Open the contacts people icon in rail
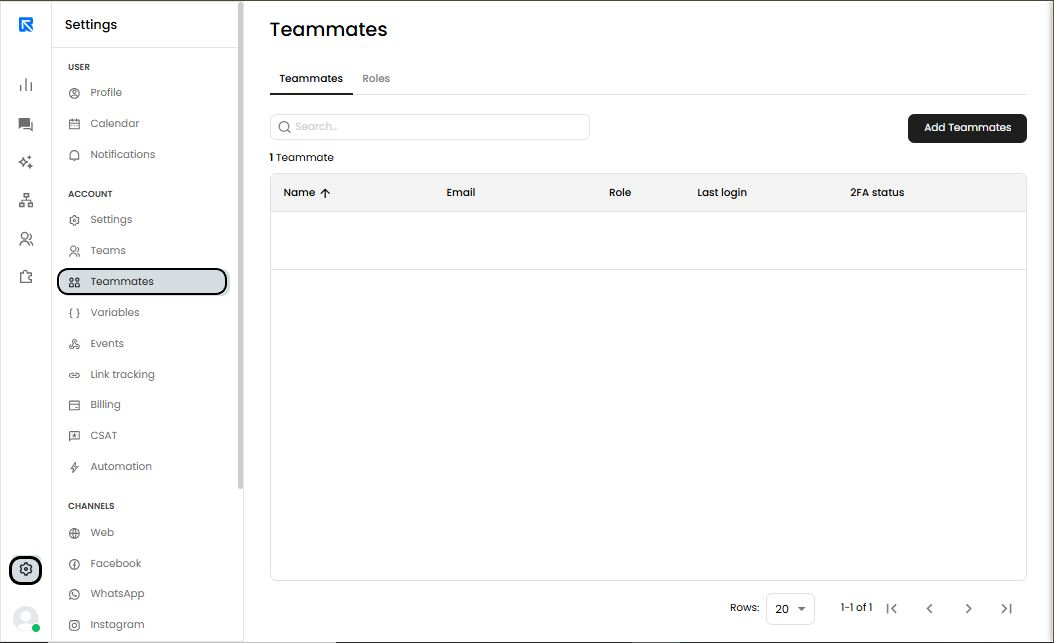 pyautogui.click(x=26, y=239)
